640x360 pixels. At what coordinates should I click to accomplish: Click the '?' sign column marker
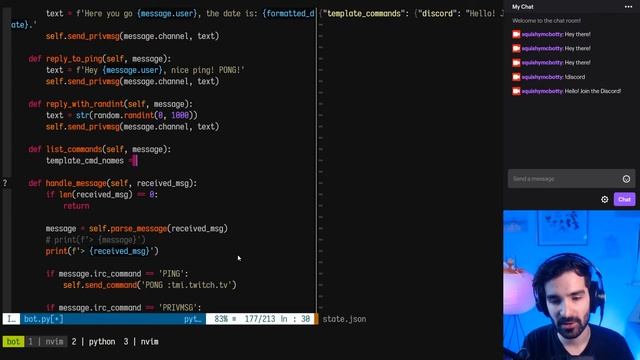(5, 183)
